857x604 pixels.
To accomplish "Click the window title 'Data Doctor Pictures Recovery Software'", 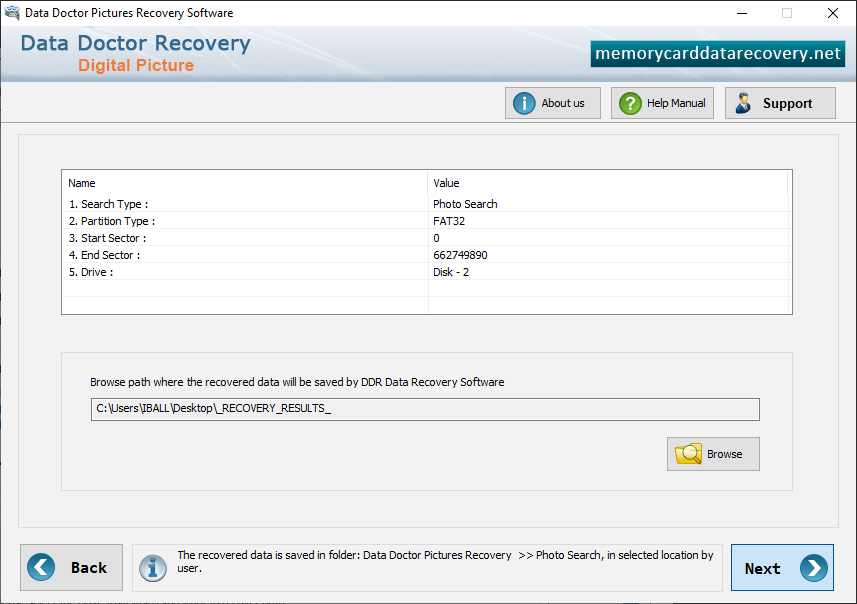I will click(x=129, y=13).
